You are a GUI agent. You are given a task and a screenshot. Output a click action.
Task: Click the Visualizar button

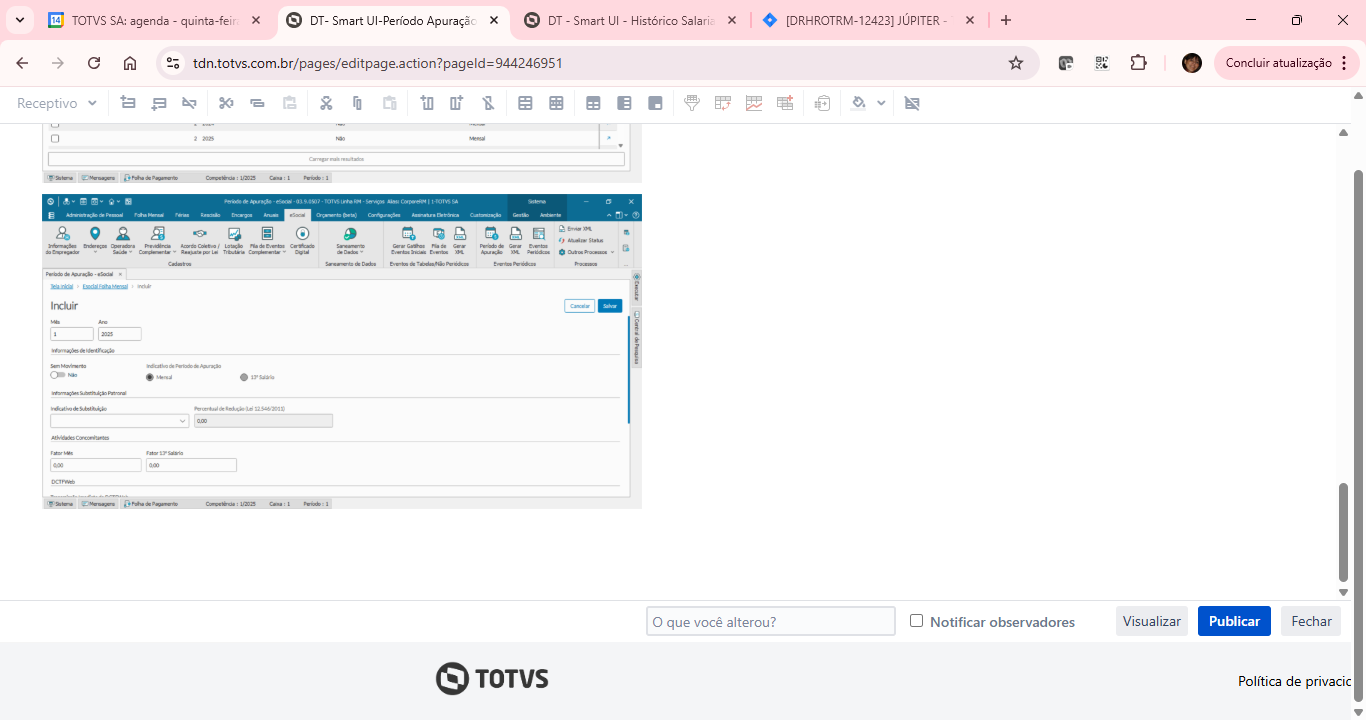[1152, 621]
